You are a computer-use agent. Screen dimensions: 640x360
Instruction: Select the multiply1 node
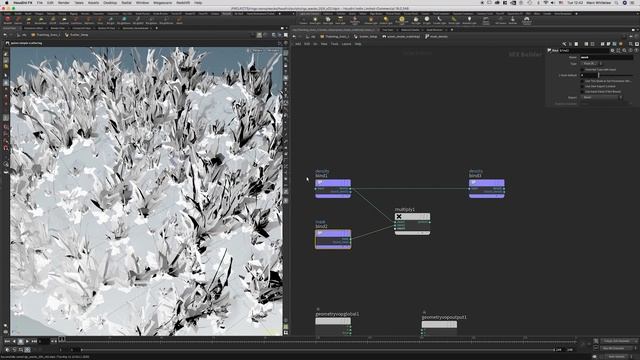412,224
